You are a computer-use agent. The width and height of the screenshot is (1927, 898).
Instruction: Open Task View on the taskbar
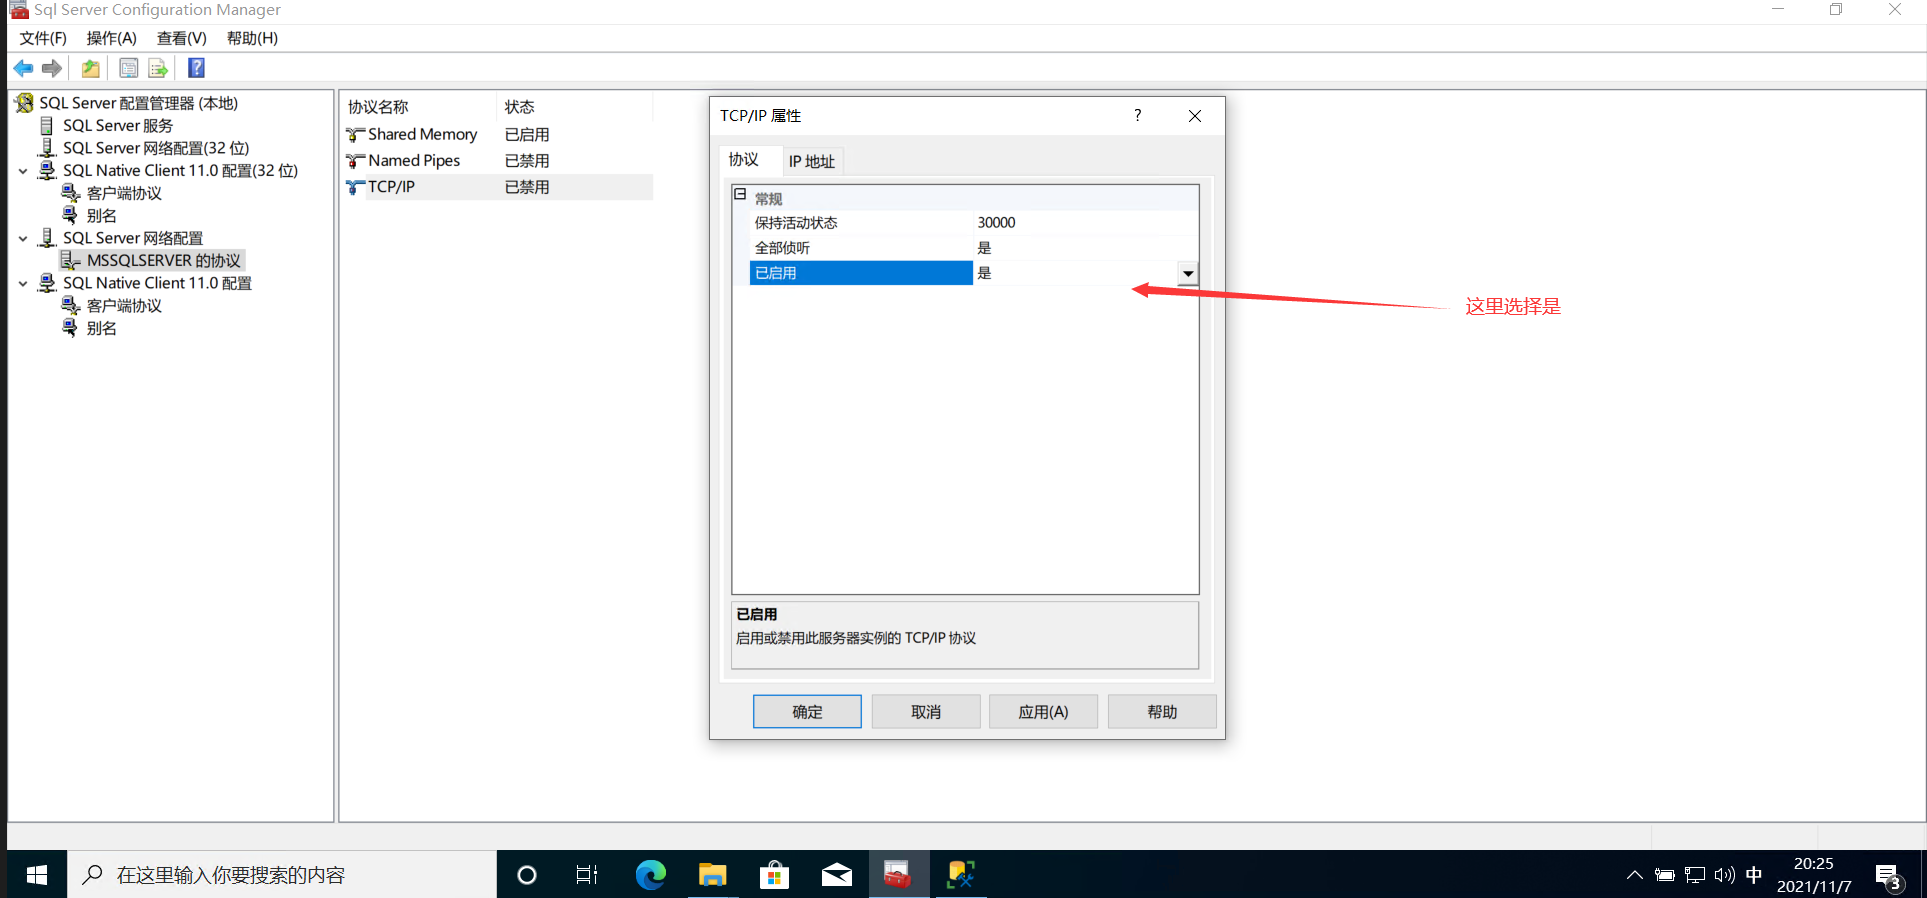[x=587, y=875]
